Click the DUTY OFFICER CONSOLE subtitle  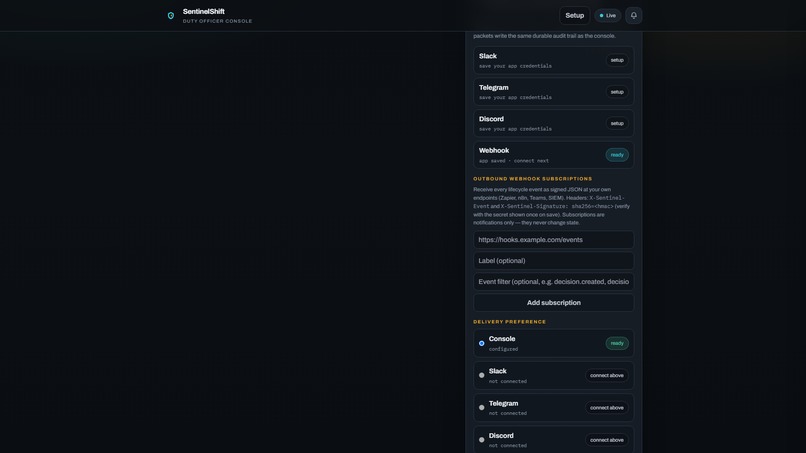(217, 21)
